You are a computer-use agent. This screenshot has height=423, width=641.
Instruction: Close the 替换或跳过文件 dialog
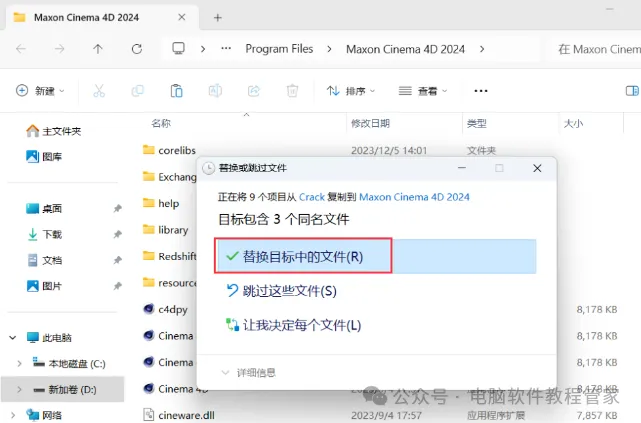coord(537,168)
